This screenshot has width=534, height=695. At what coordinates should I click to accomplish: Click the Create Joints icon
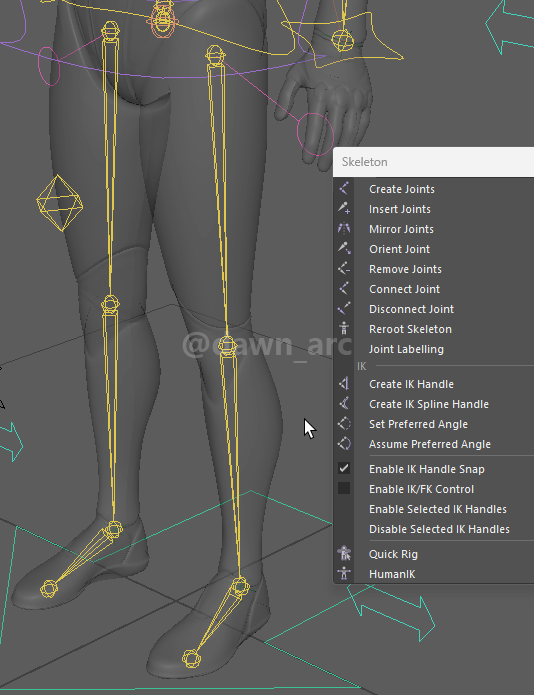coord(344,188)
